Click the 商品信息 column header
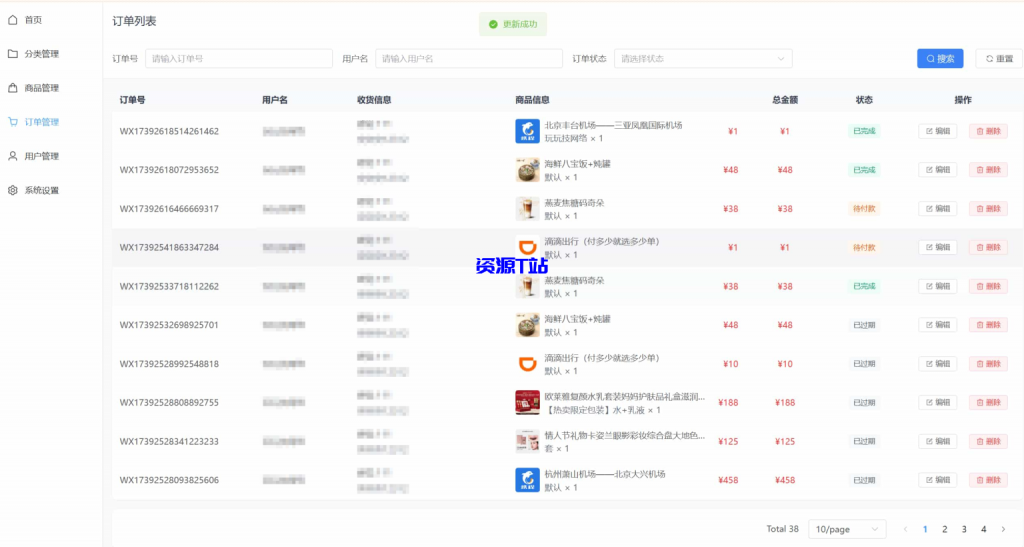Screen dimensions: 1024x547 532,100
